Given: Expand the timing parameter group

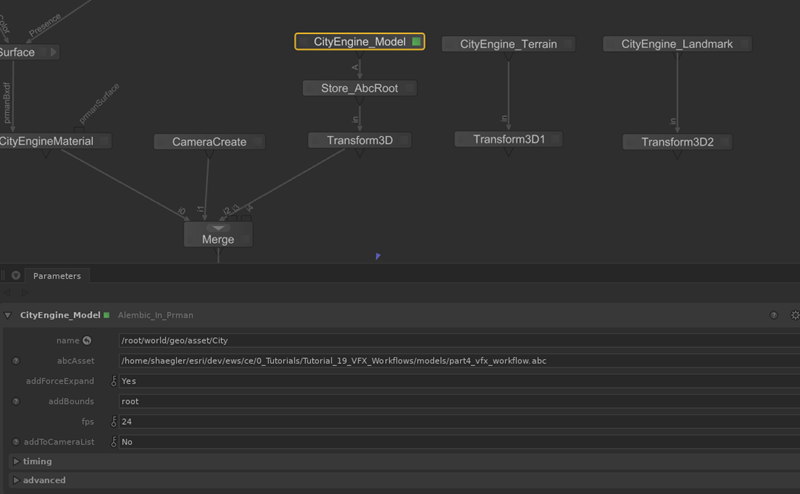Looking at the screenshot, I should [15, 461].
